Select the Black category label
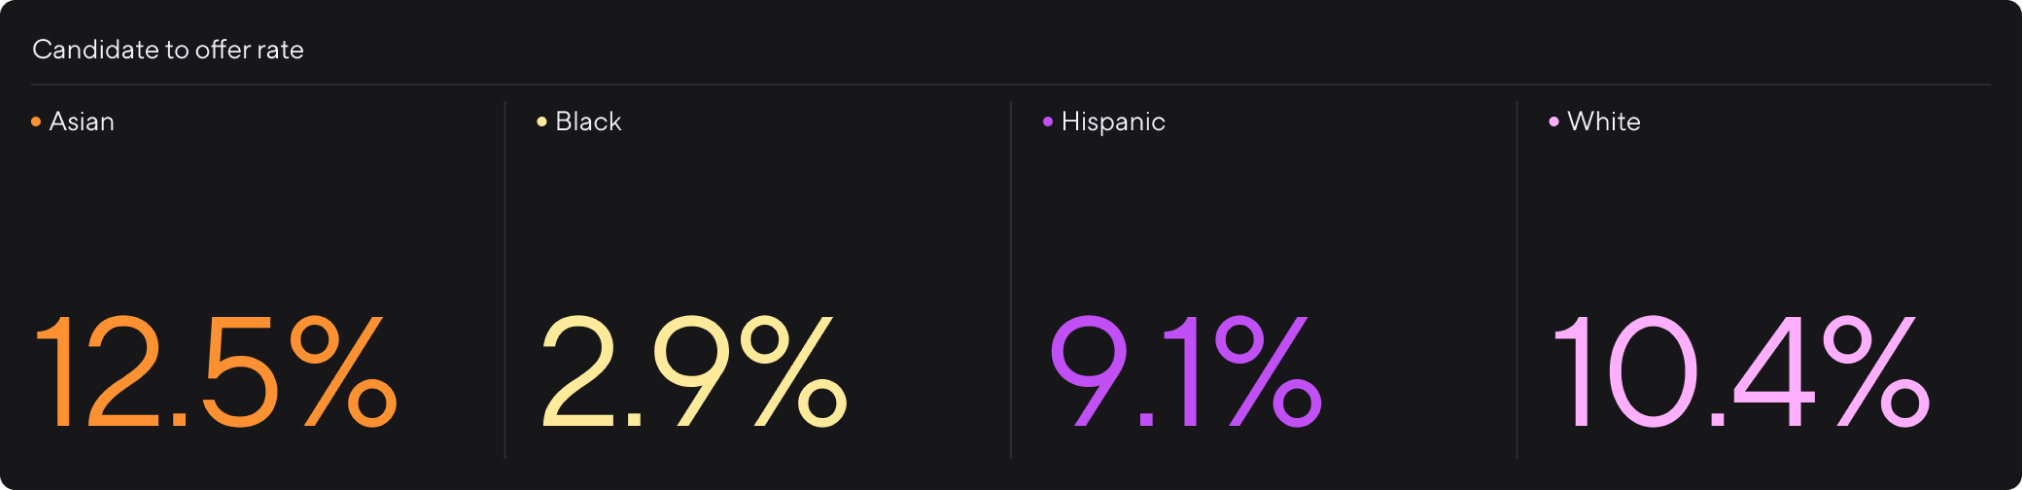 588,122
